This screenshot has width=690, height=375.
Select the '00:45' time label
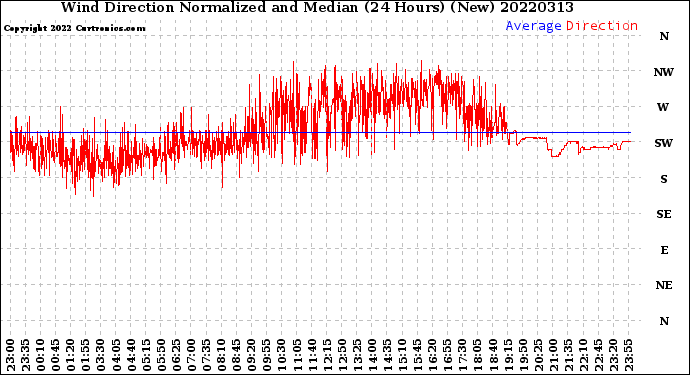point(55,355)
